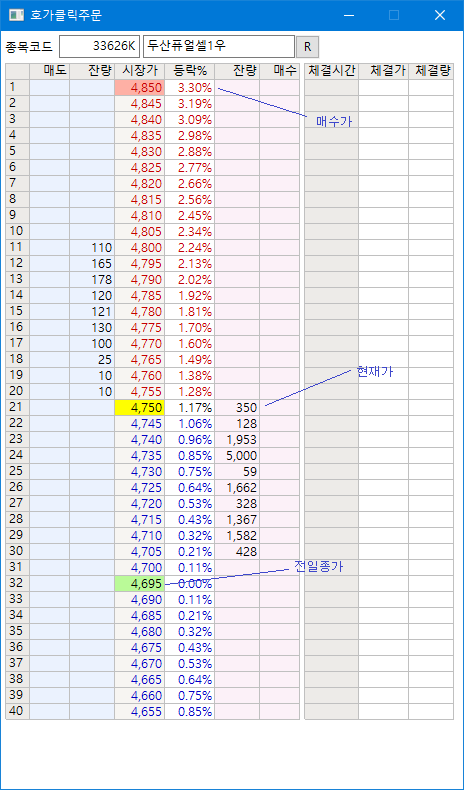Click the buy quantity 428
Viewport: 464px width, 790px height.
click(237, 552)
